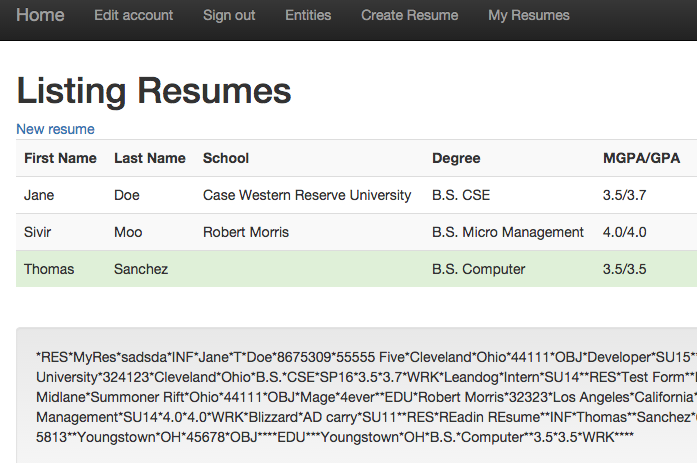
Task: Select the Sivir Moo resume row
Action: tap(40, 232)
